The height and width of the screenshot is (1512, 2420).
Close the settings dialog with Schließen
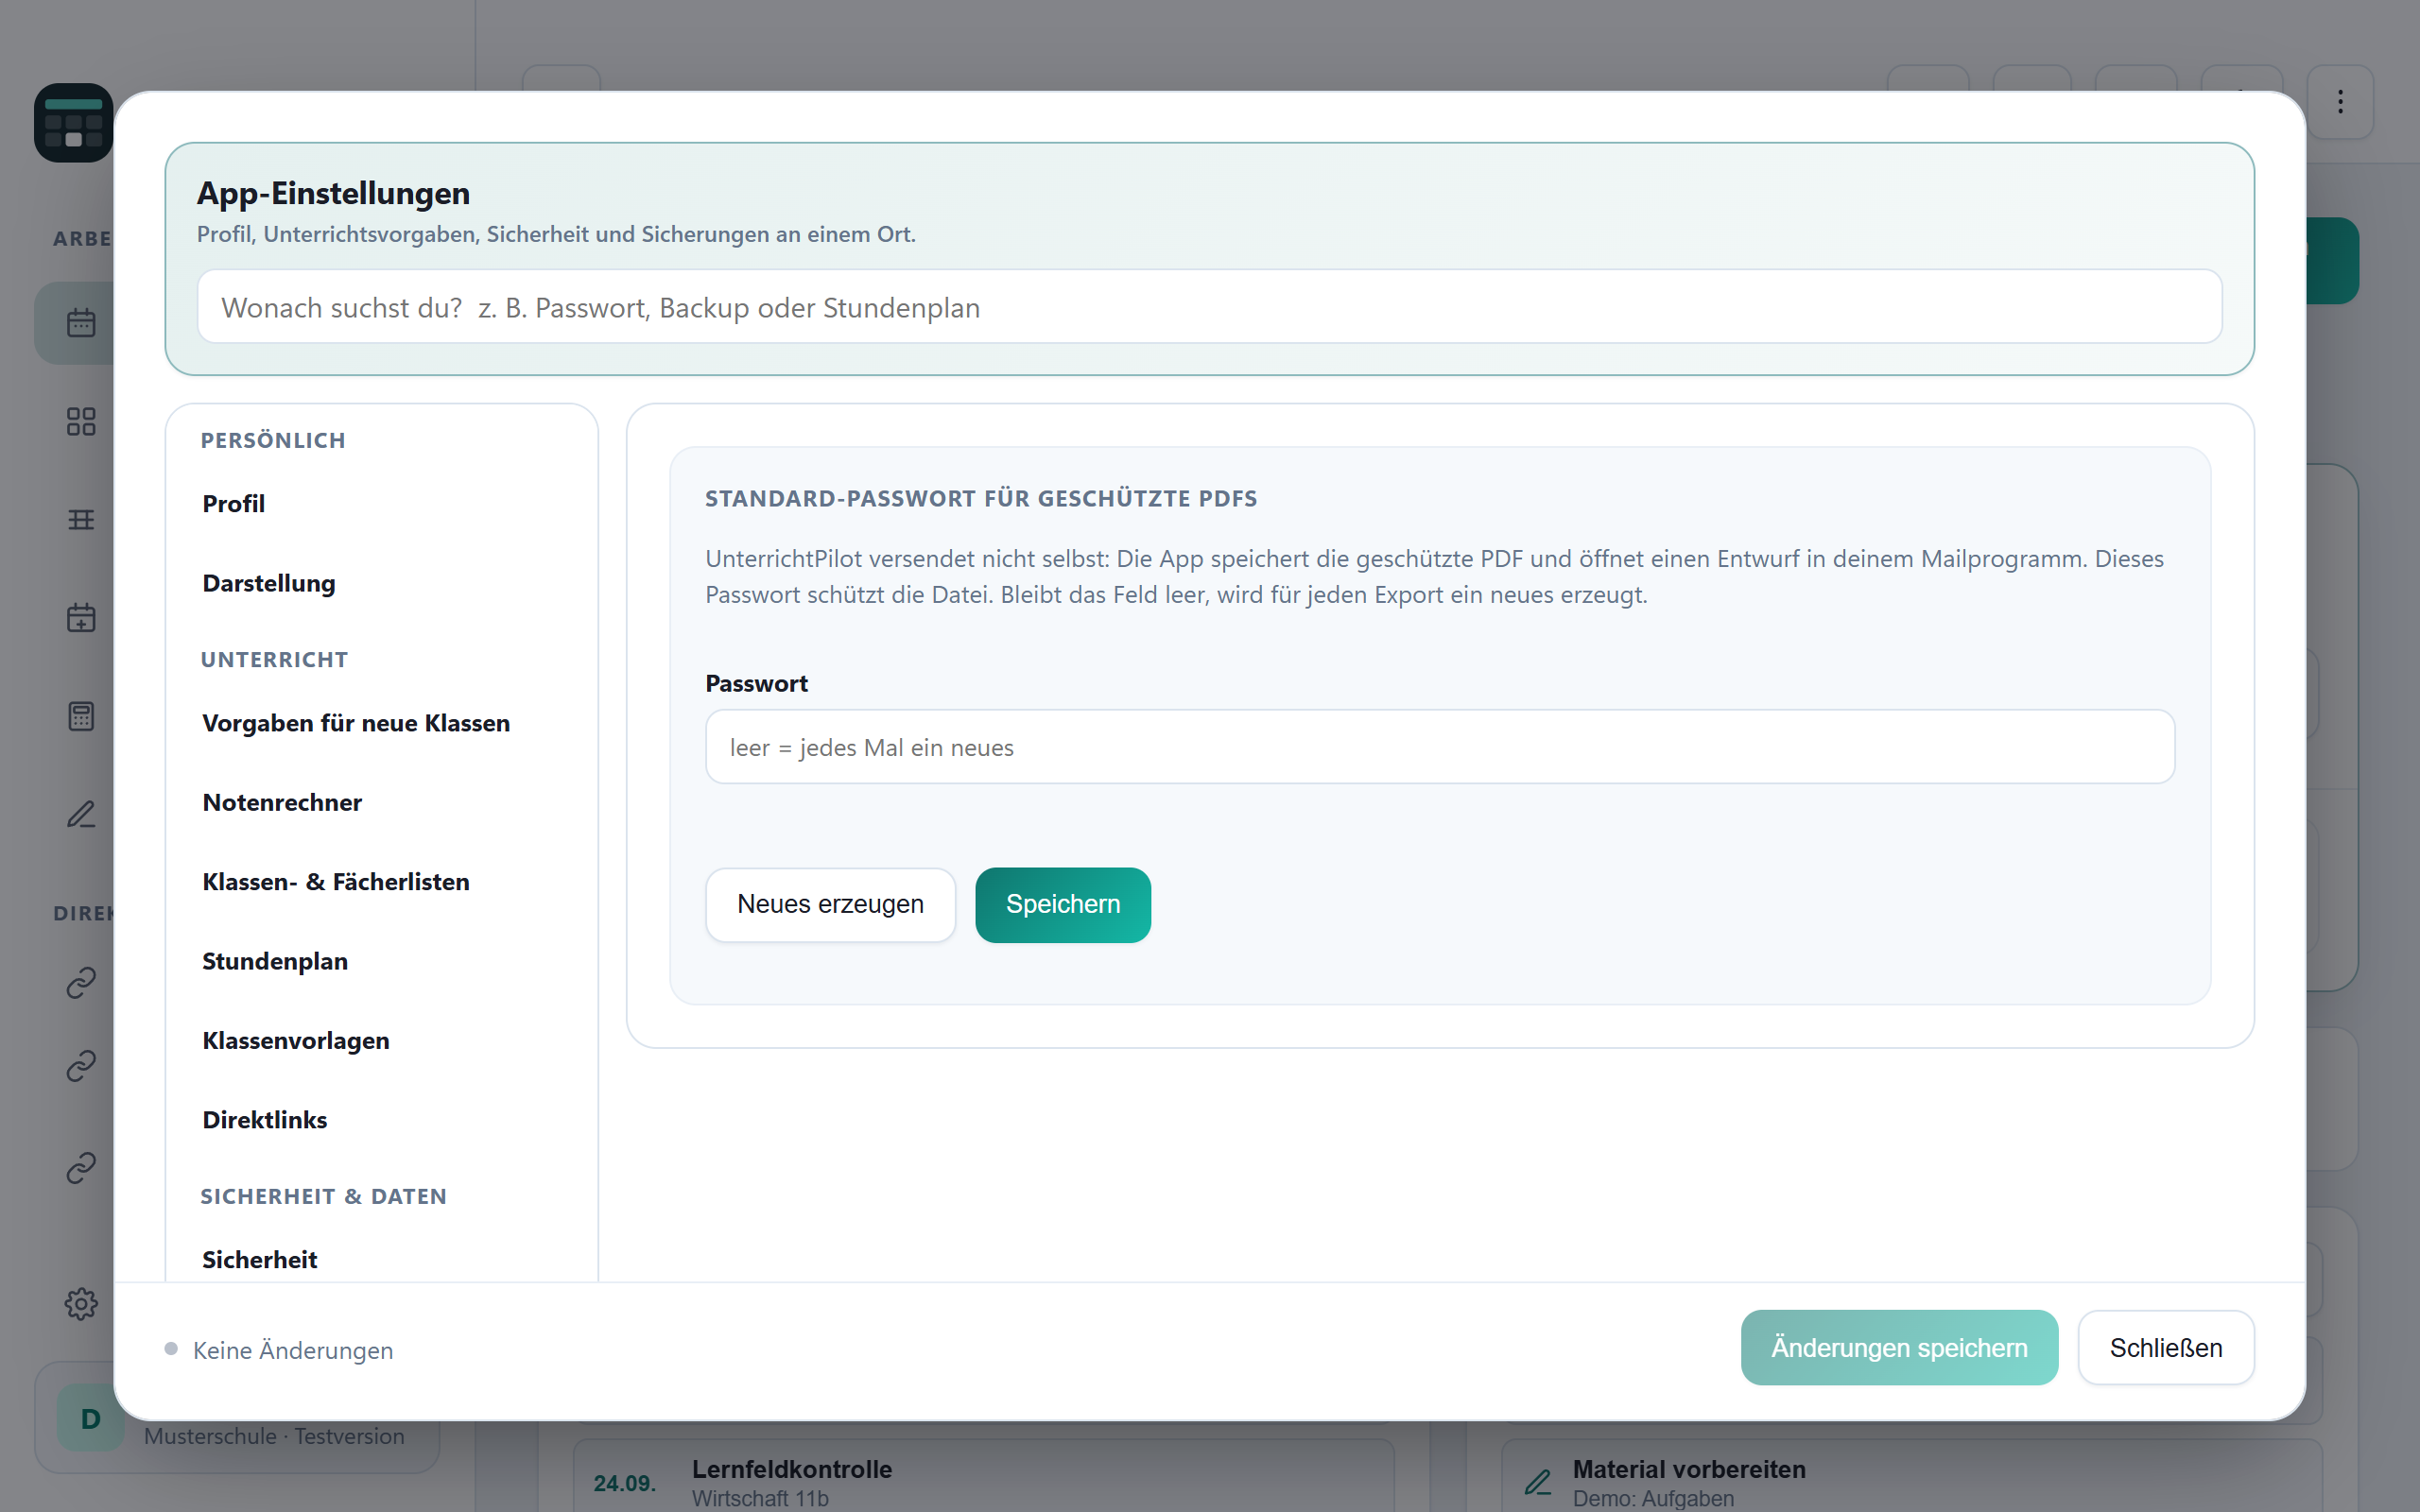tap(2166, 1347)
